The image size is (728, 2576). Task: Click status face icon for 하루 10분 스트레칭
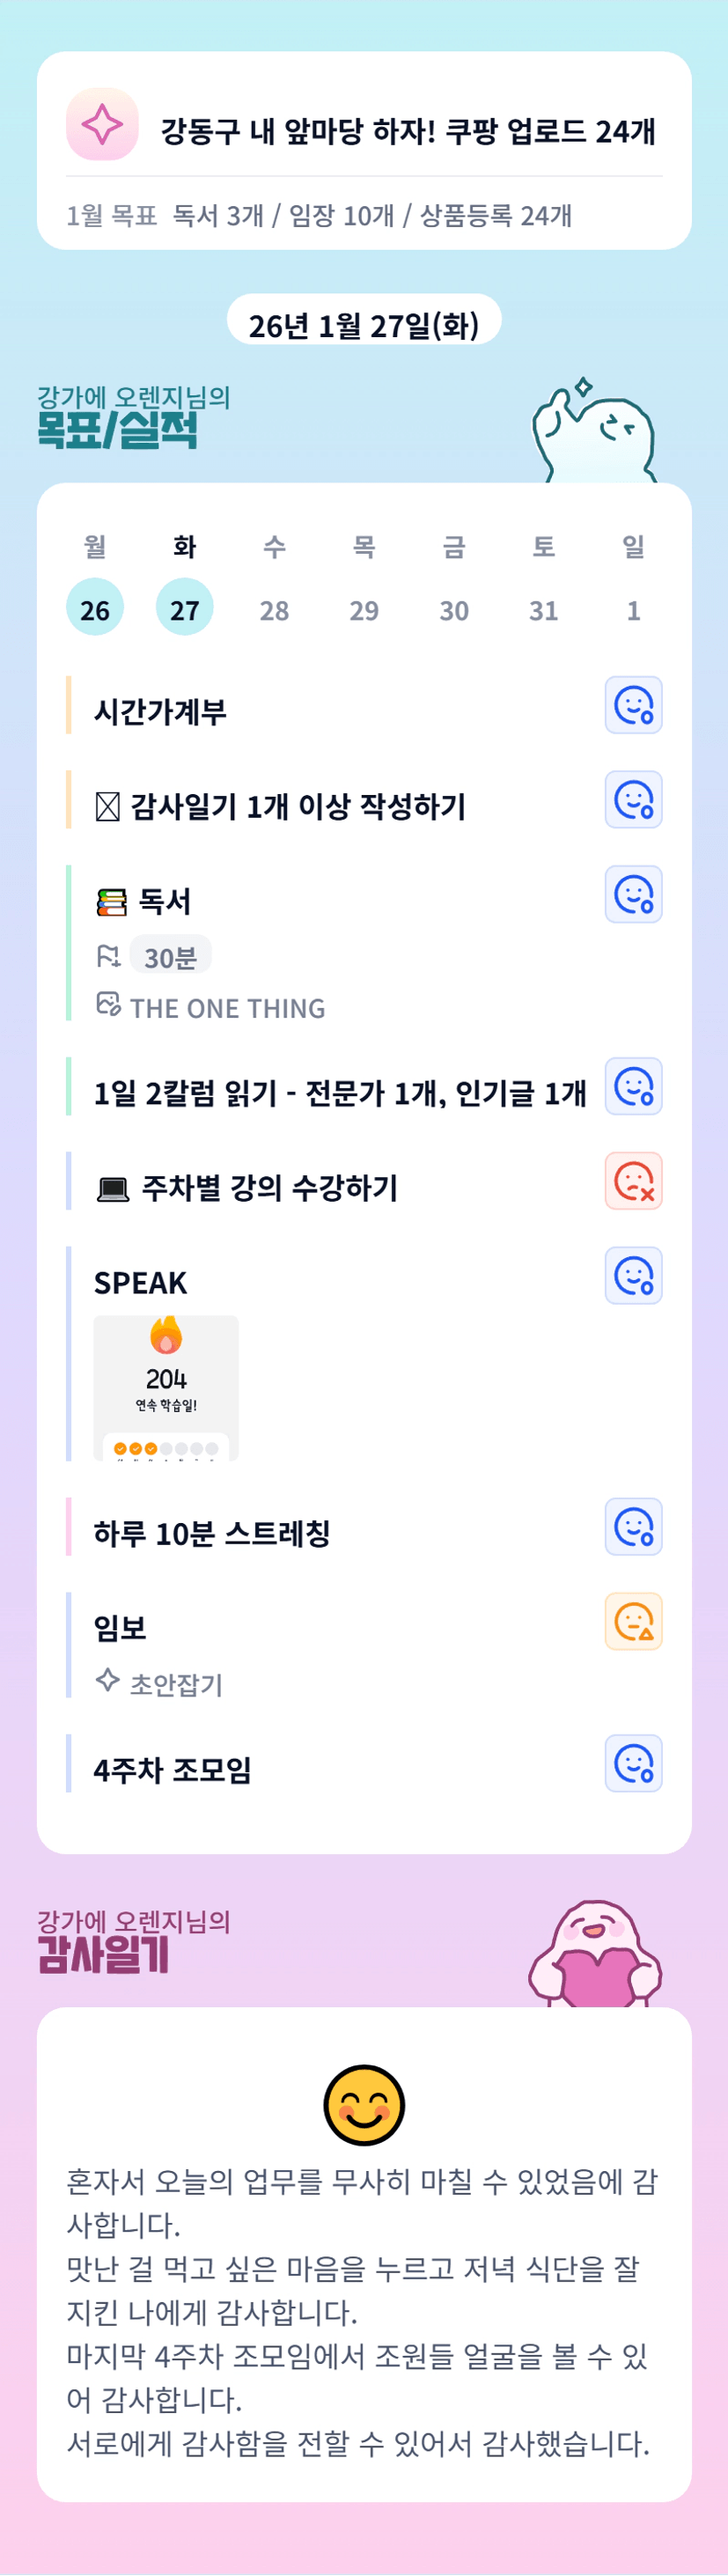pos(633,1527)
